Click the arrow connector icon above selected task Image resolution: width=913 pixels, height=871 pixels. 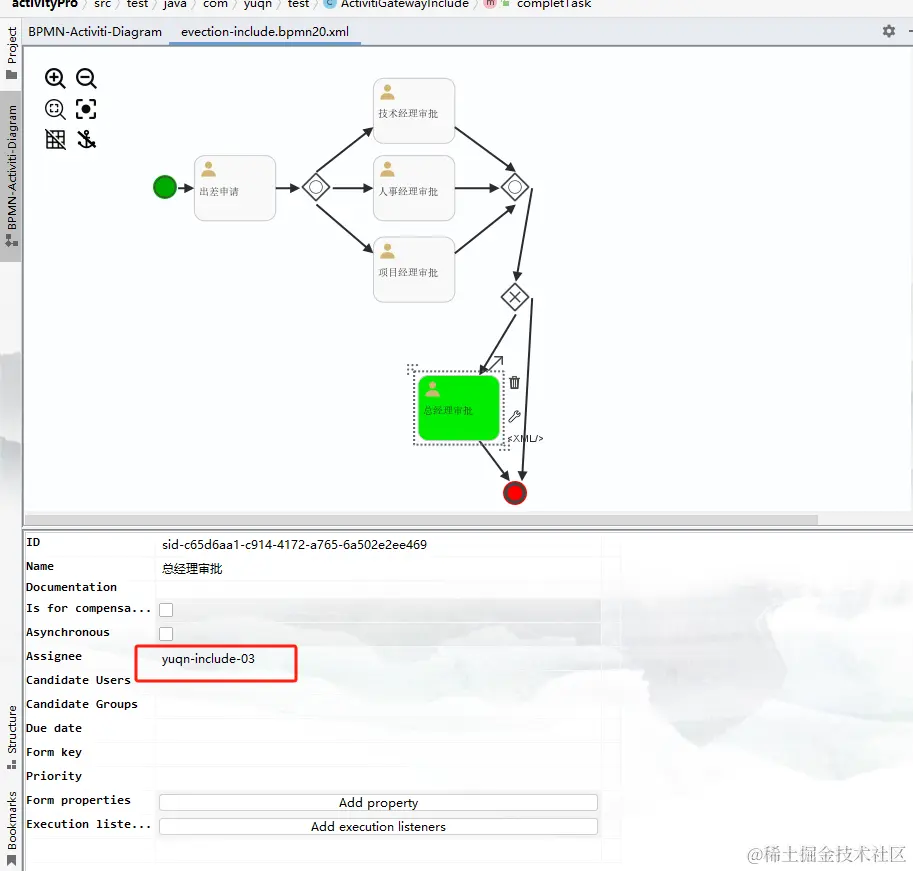pos(496,363)
